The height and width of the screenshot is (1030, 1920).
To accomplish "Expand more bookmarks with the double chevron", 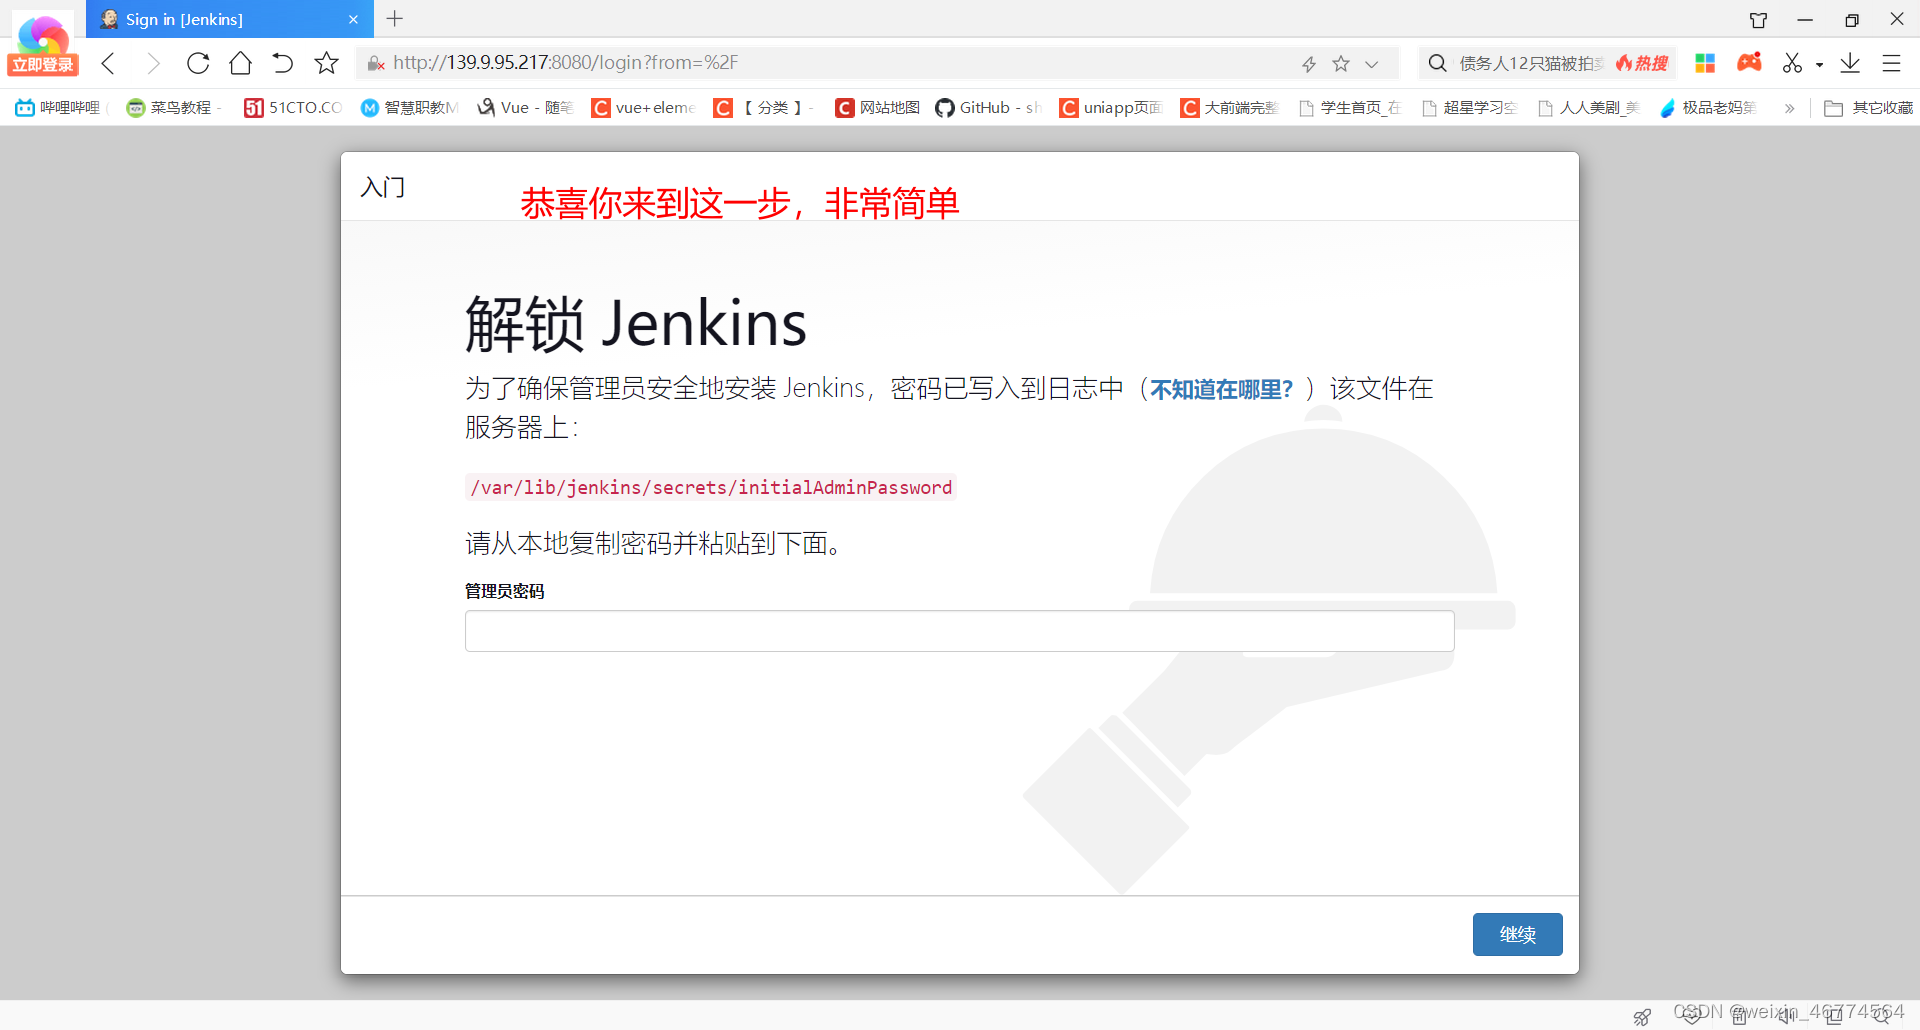I will point(1789,108).
